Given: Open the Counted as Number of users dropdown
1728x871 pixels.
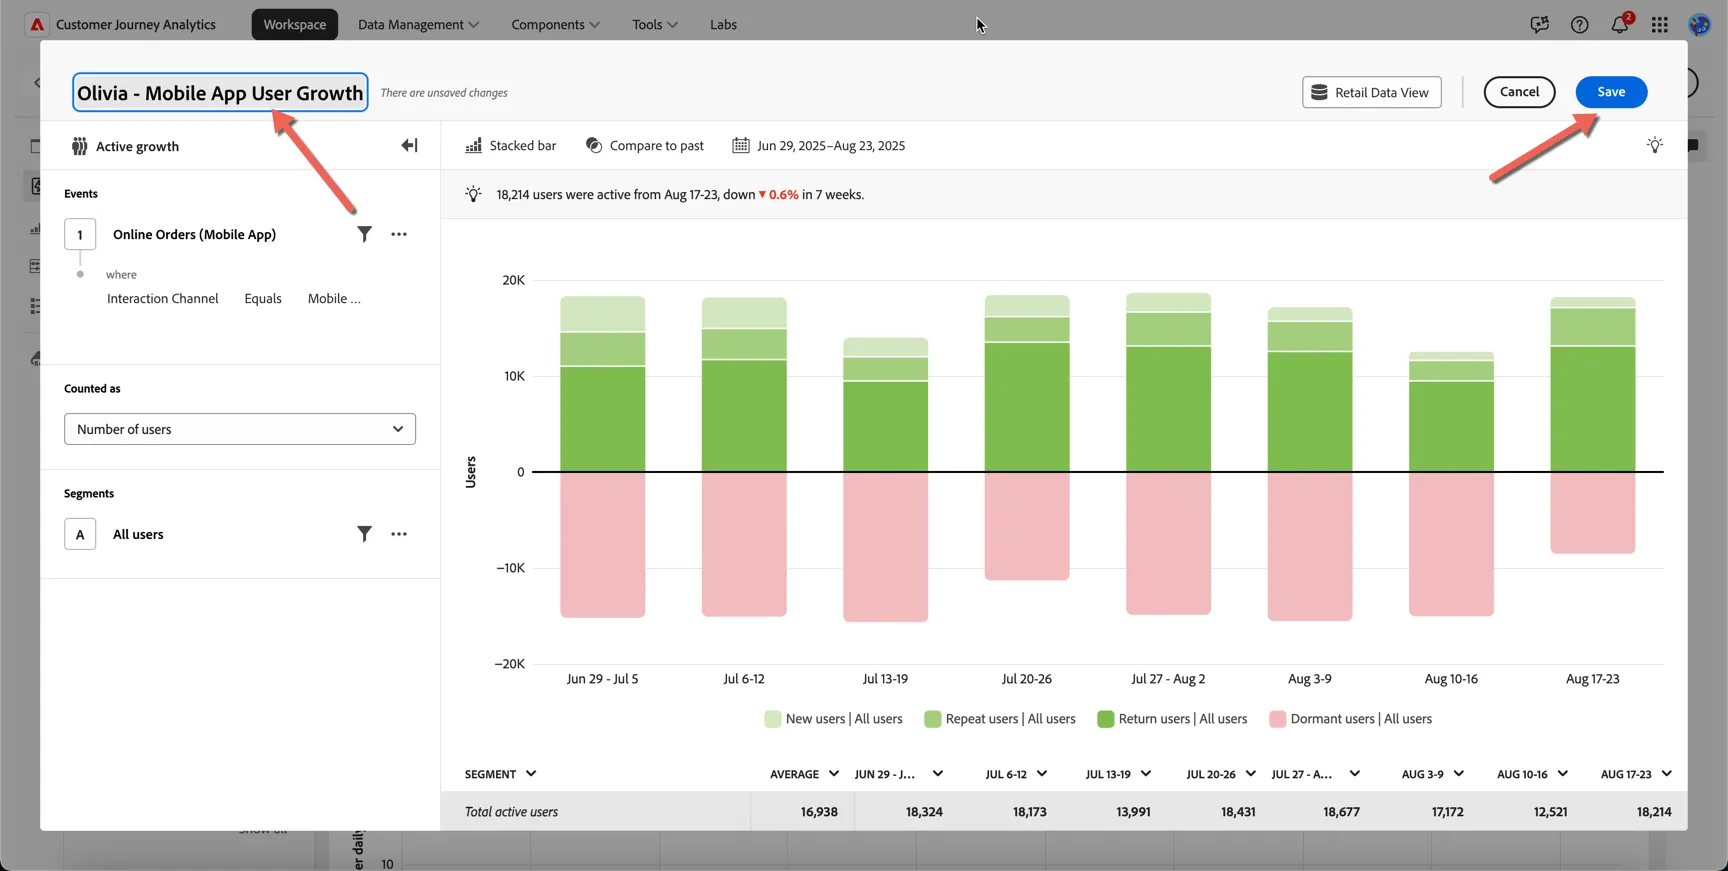Looking at the screenshot, I should [240, 429].
